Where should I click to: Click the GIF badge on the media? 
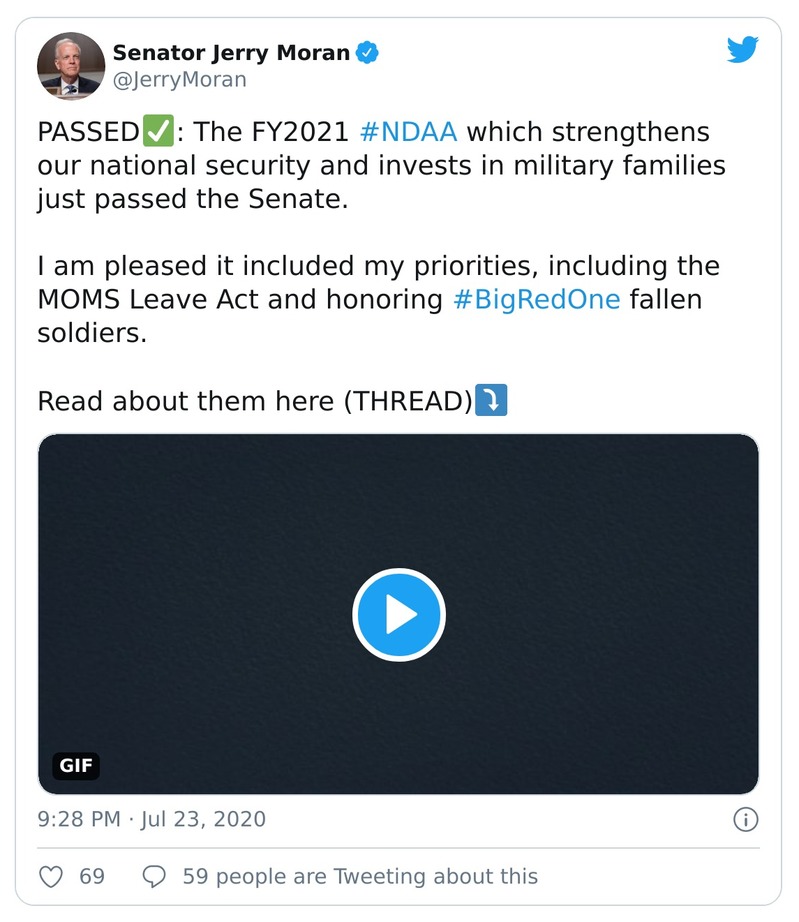[x=76, y=766]
